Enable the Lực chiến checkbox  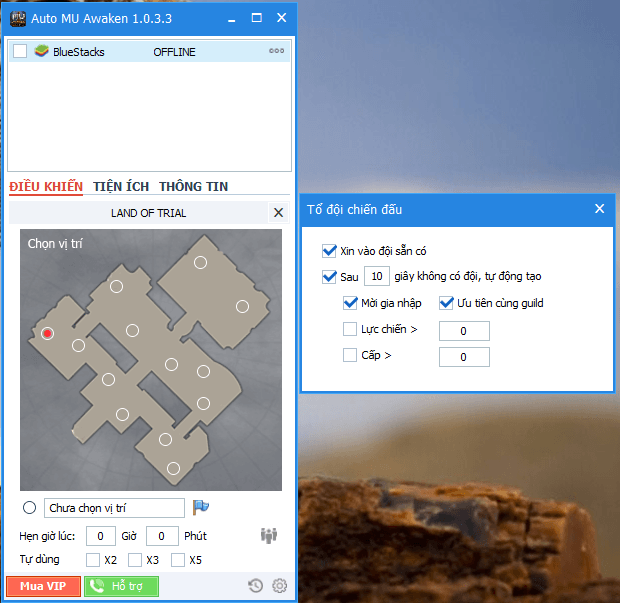pos(350,329)
